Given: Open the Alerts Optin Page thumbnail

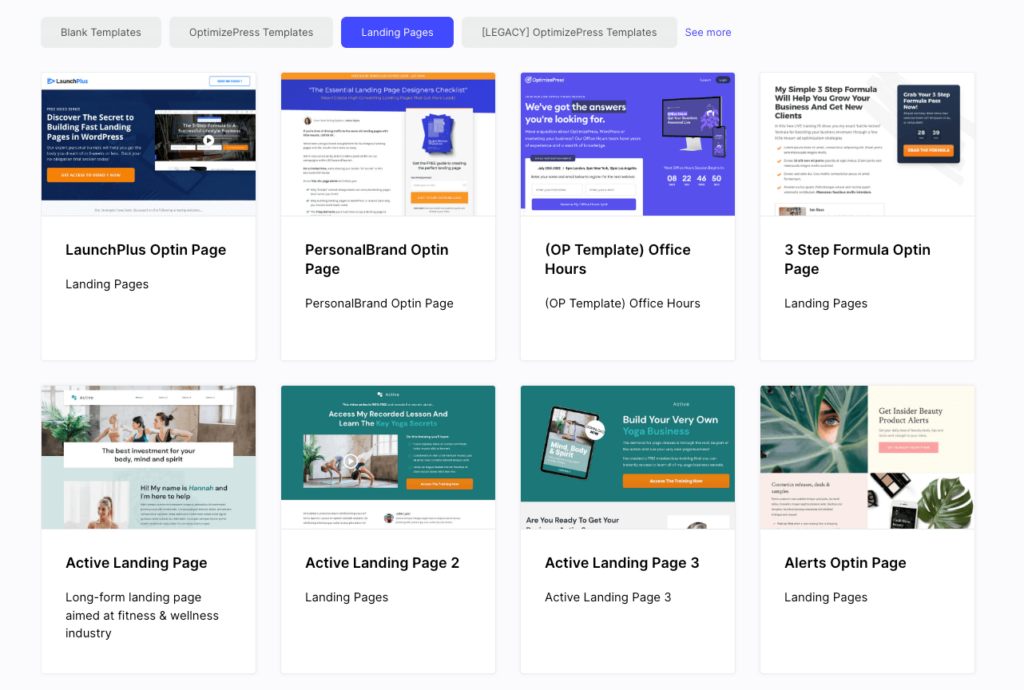Looking at the screenshot, I should coord(867,457).
